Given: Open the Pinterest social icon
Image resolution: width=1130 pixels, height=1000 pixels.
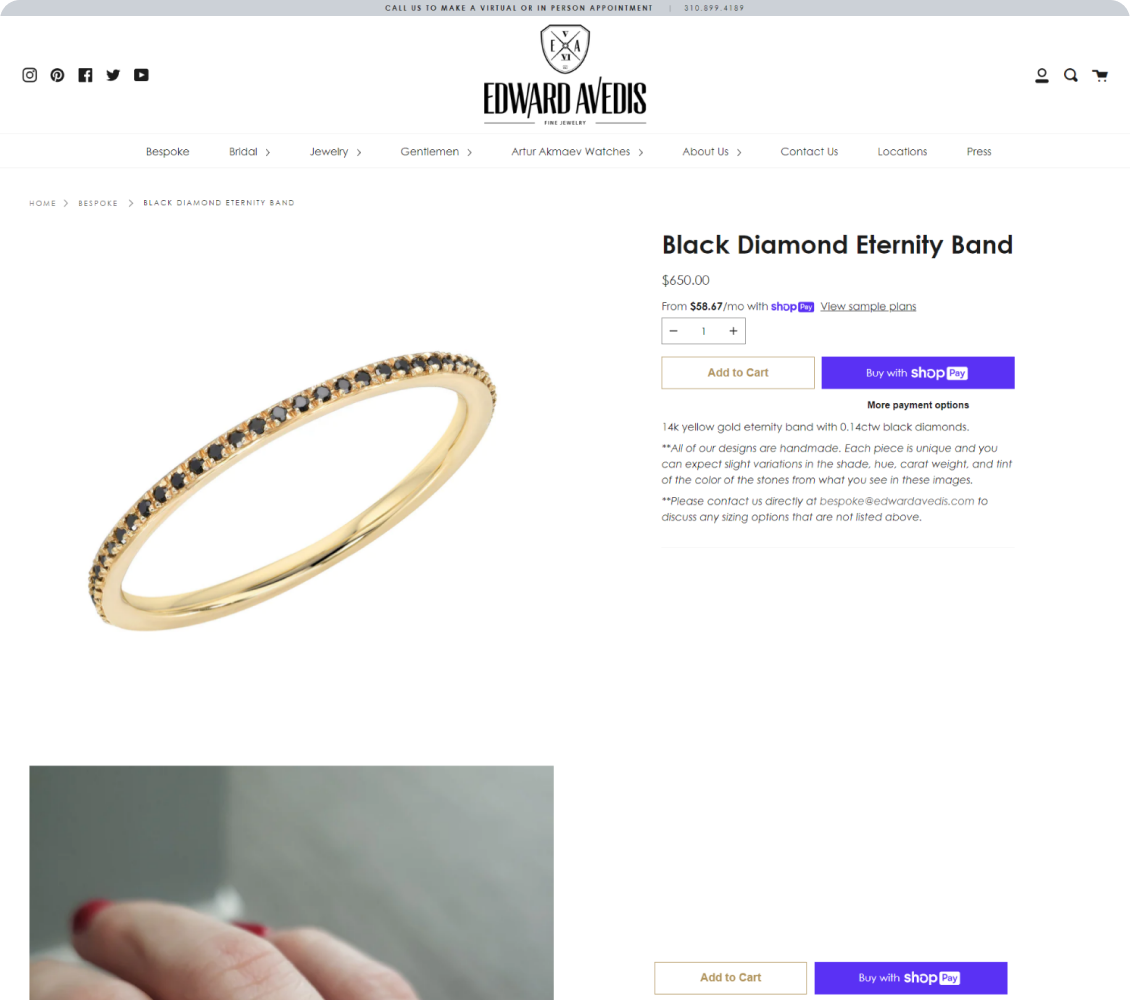Looking at the screenshot, I should click(58, 75).
